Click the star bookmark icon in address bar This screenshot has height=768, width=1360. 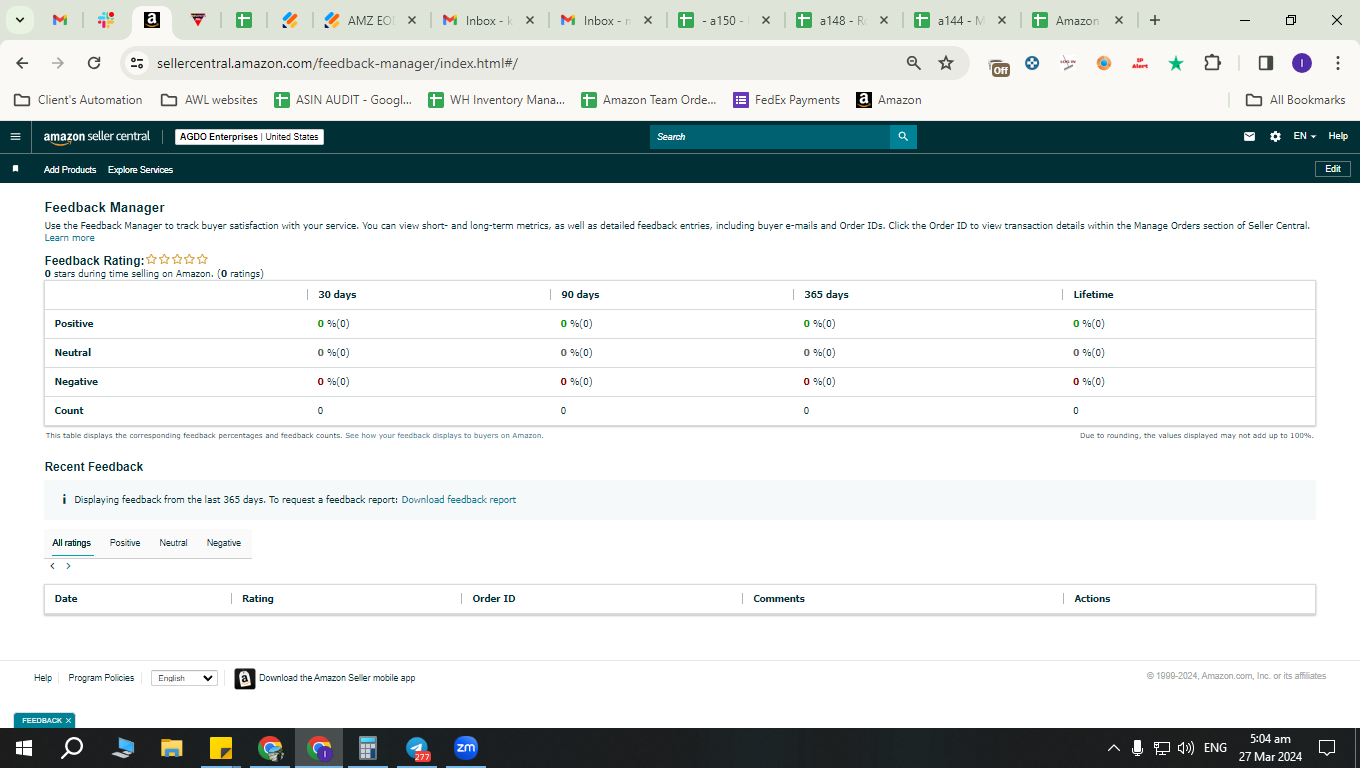pos(946,63)
